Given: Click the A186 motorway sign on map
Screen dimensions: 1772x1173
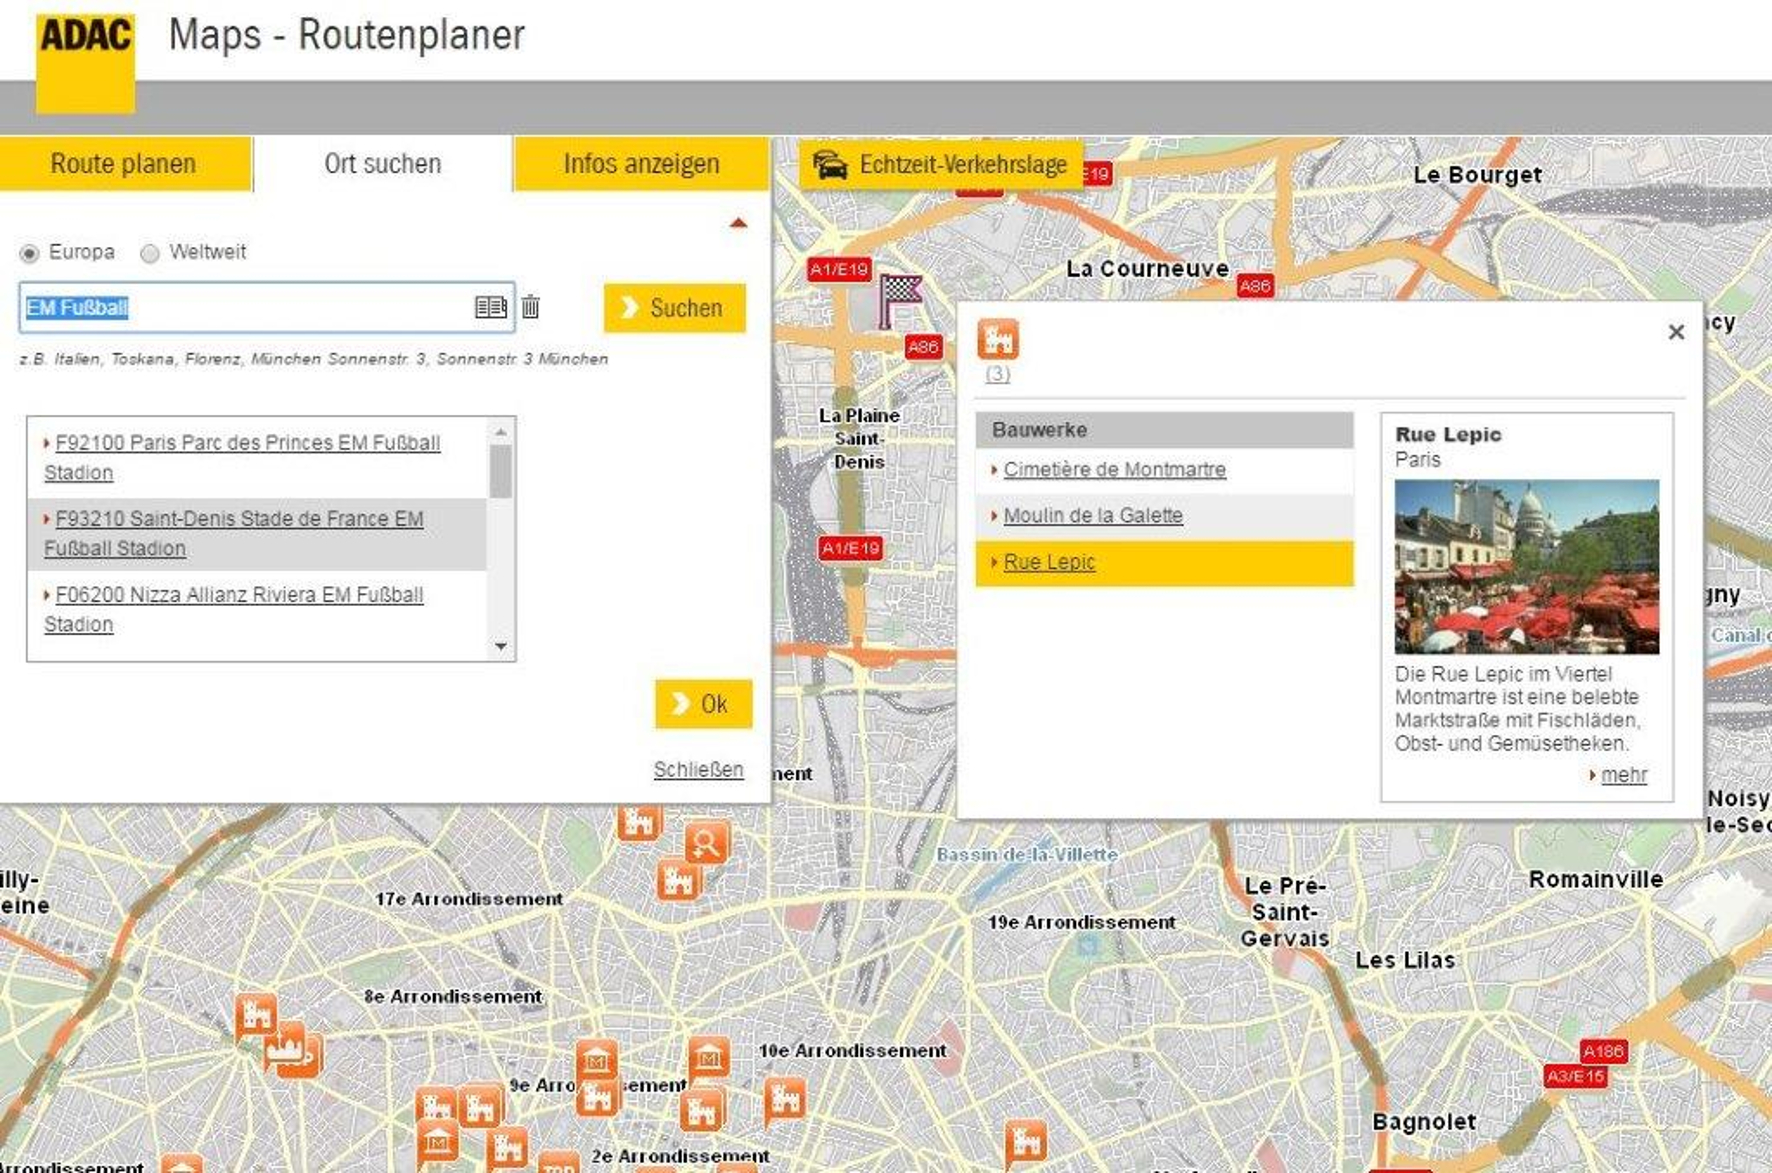Looking at the screenshot, I should coord(1603,1051).
